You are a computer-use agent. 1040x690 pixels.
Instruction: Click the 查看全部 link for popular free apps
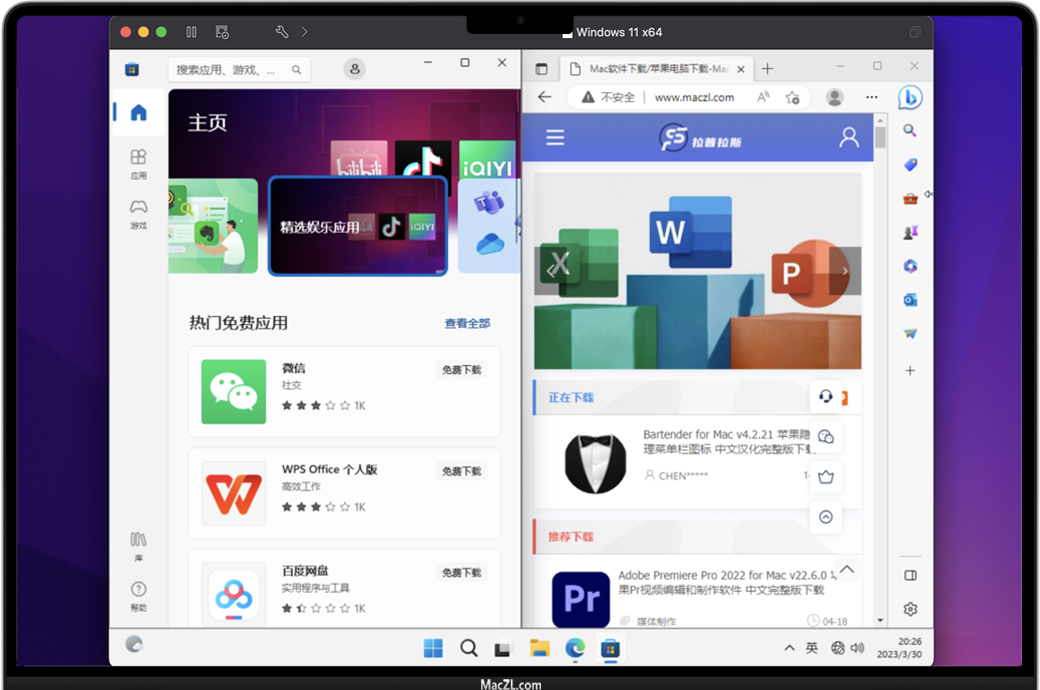click(x=467, y=323)
